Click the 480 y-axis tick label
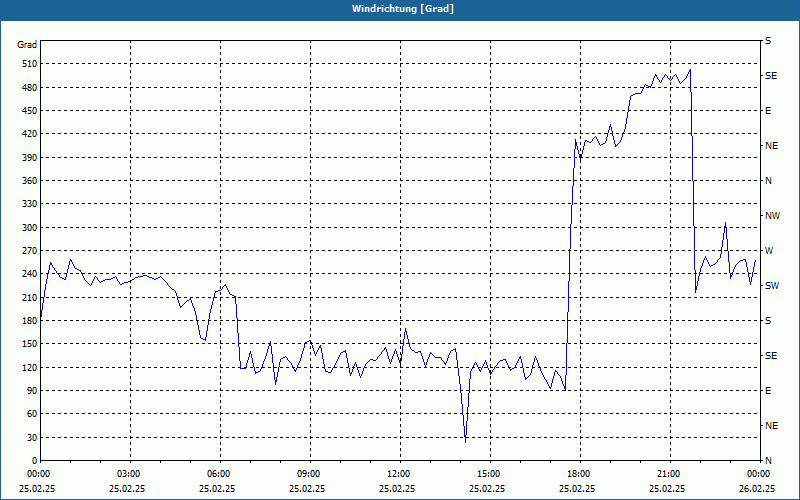The image size is (800, 500). click(x=31, y=88)
